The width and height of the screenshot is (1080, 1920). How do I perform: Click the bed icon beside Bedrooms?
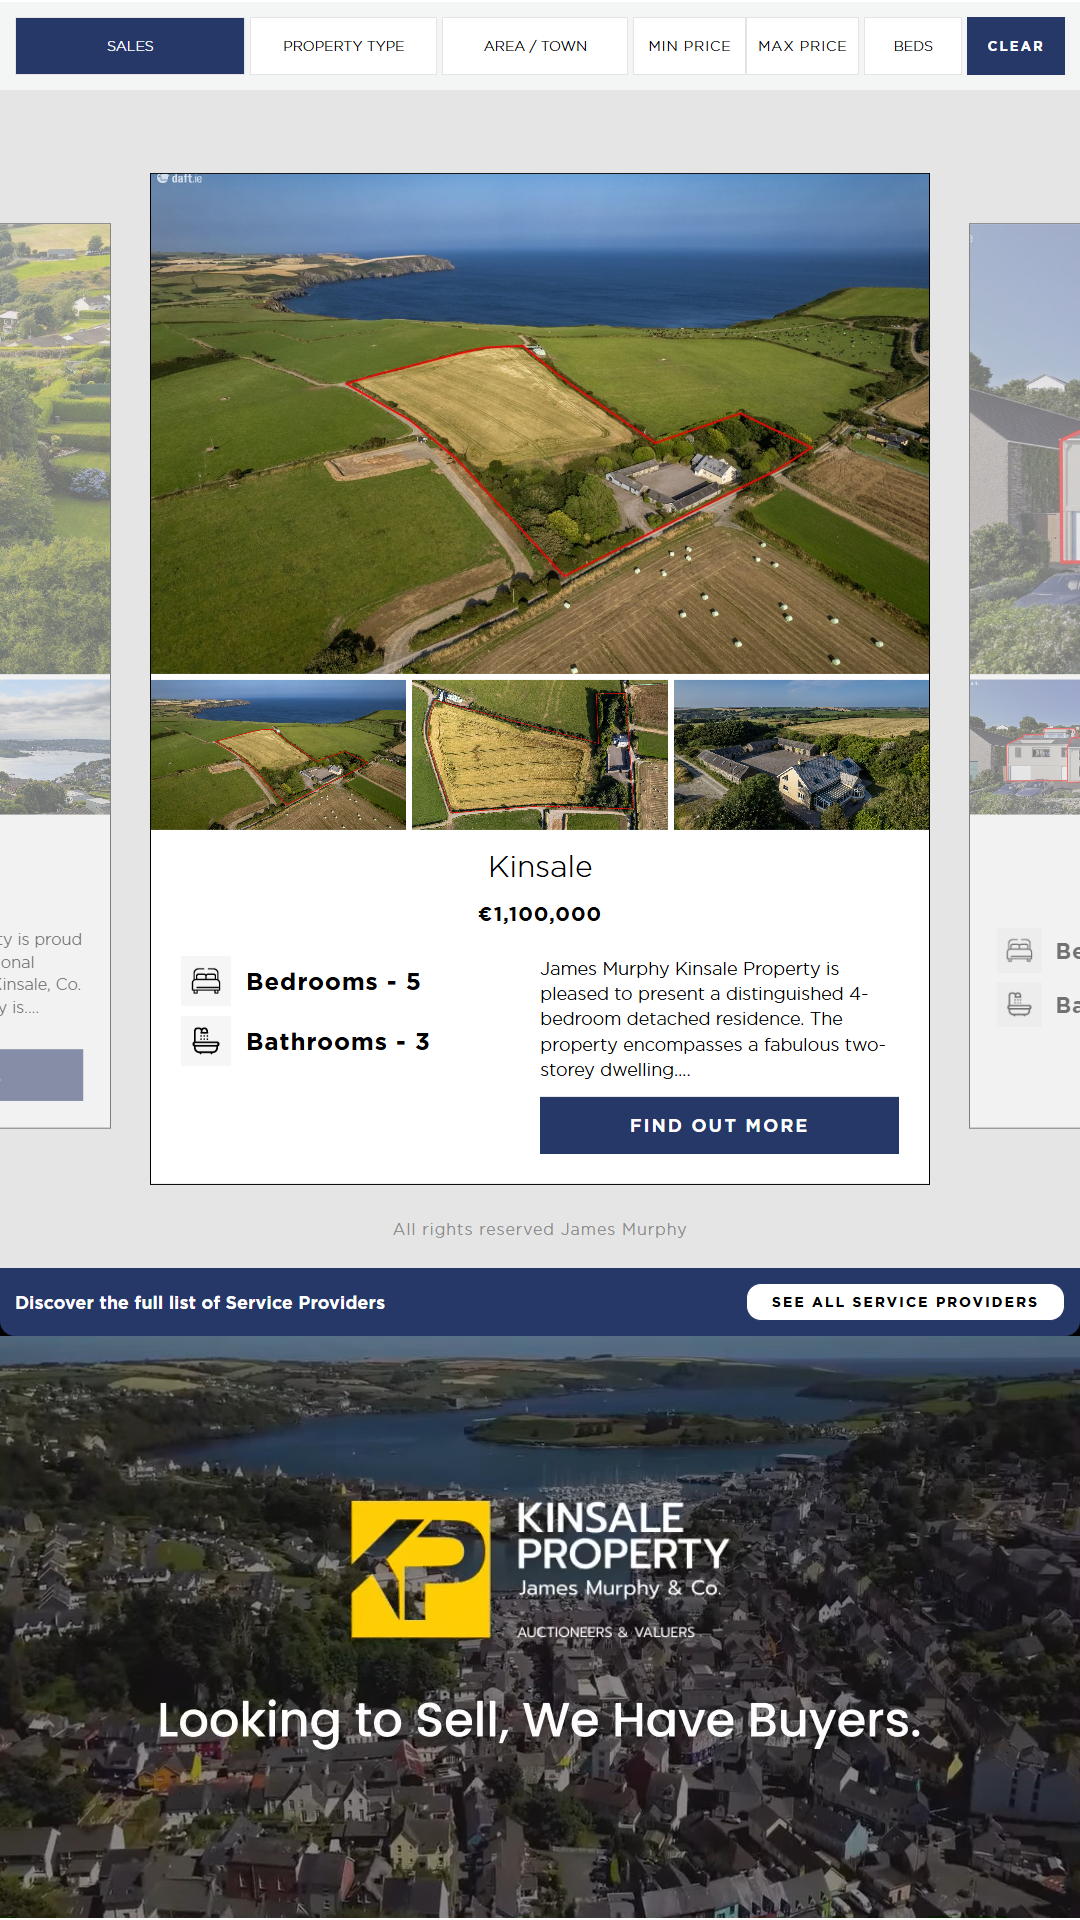coord(206,981)
